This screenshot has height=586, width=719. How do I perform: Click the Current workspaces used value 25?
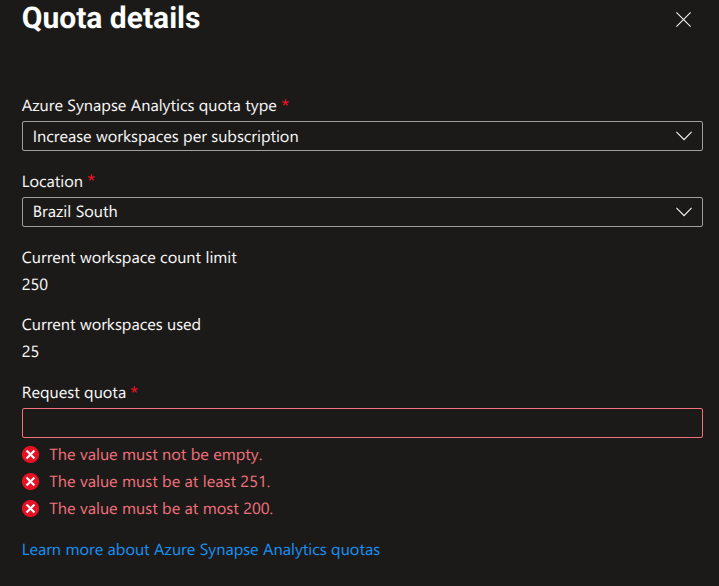(x=30, y=352)
